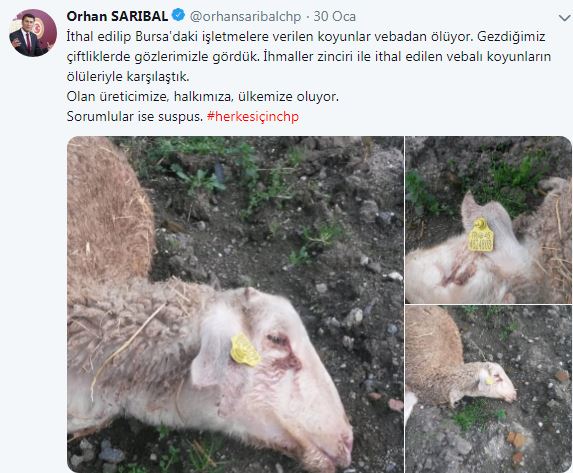This screenshot has height=473, width=573.
Task: Open the @orhansaribalchp handle link
Action: tap(246, 16)
